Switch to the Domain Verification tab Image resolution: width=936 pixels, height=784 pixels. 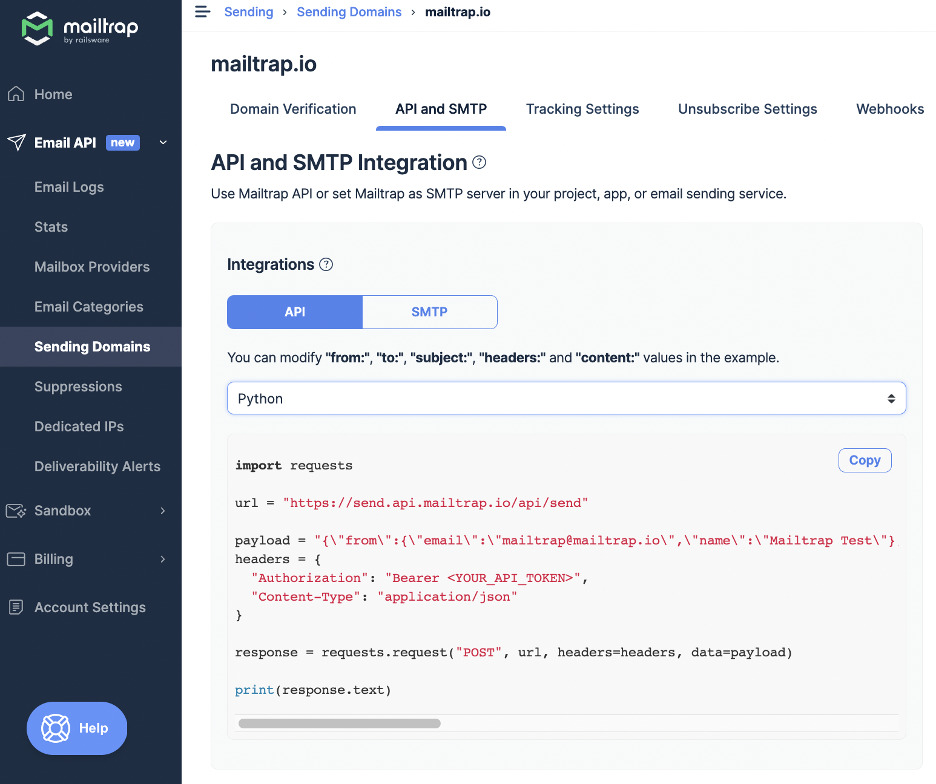293,109
